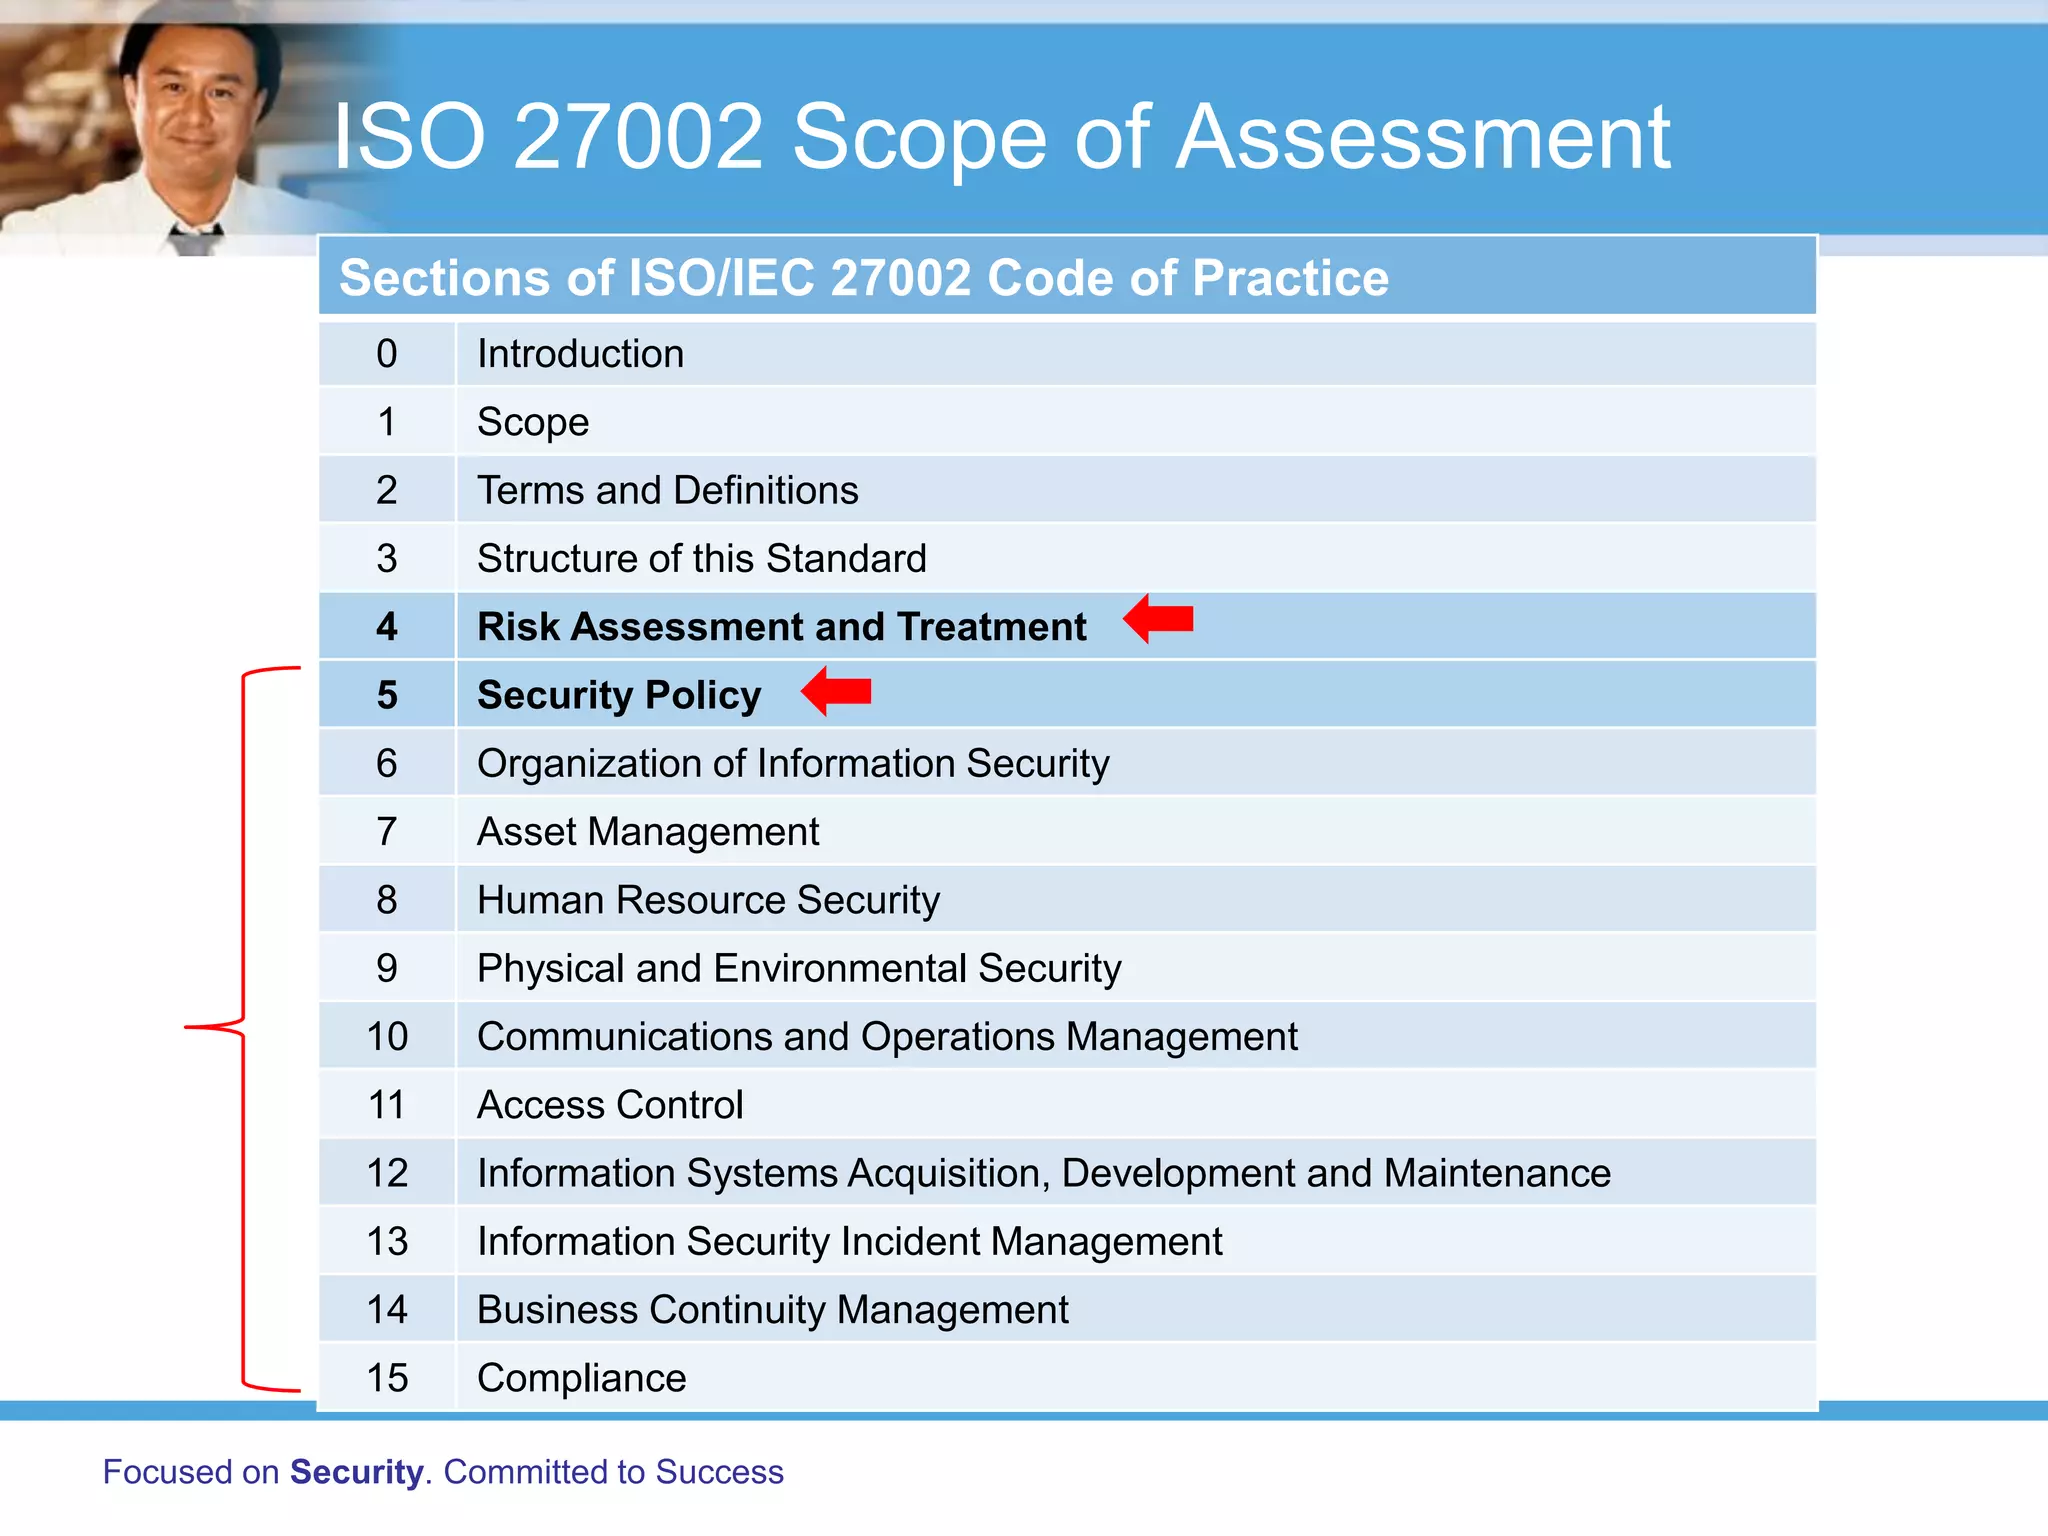Select 'Physical and Environmental Security' cell
This screenshot has height=1536, width=2048.
point(1136,968)
